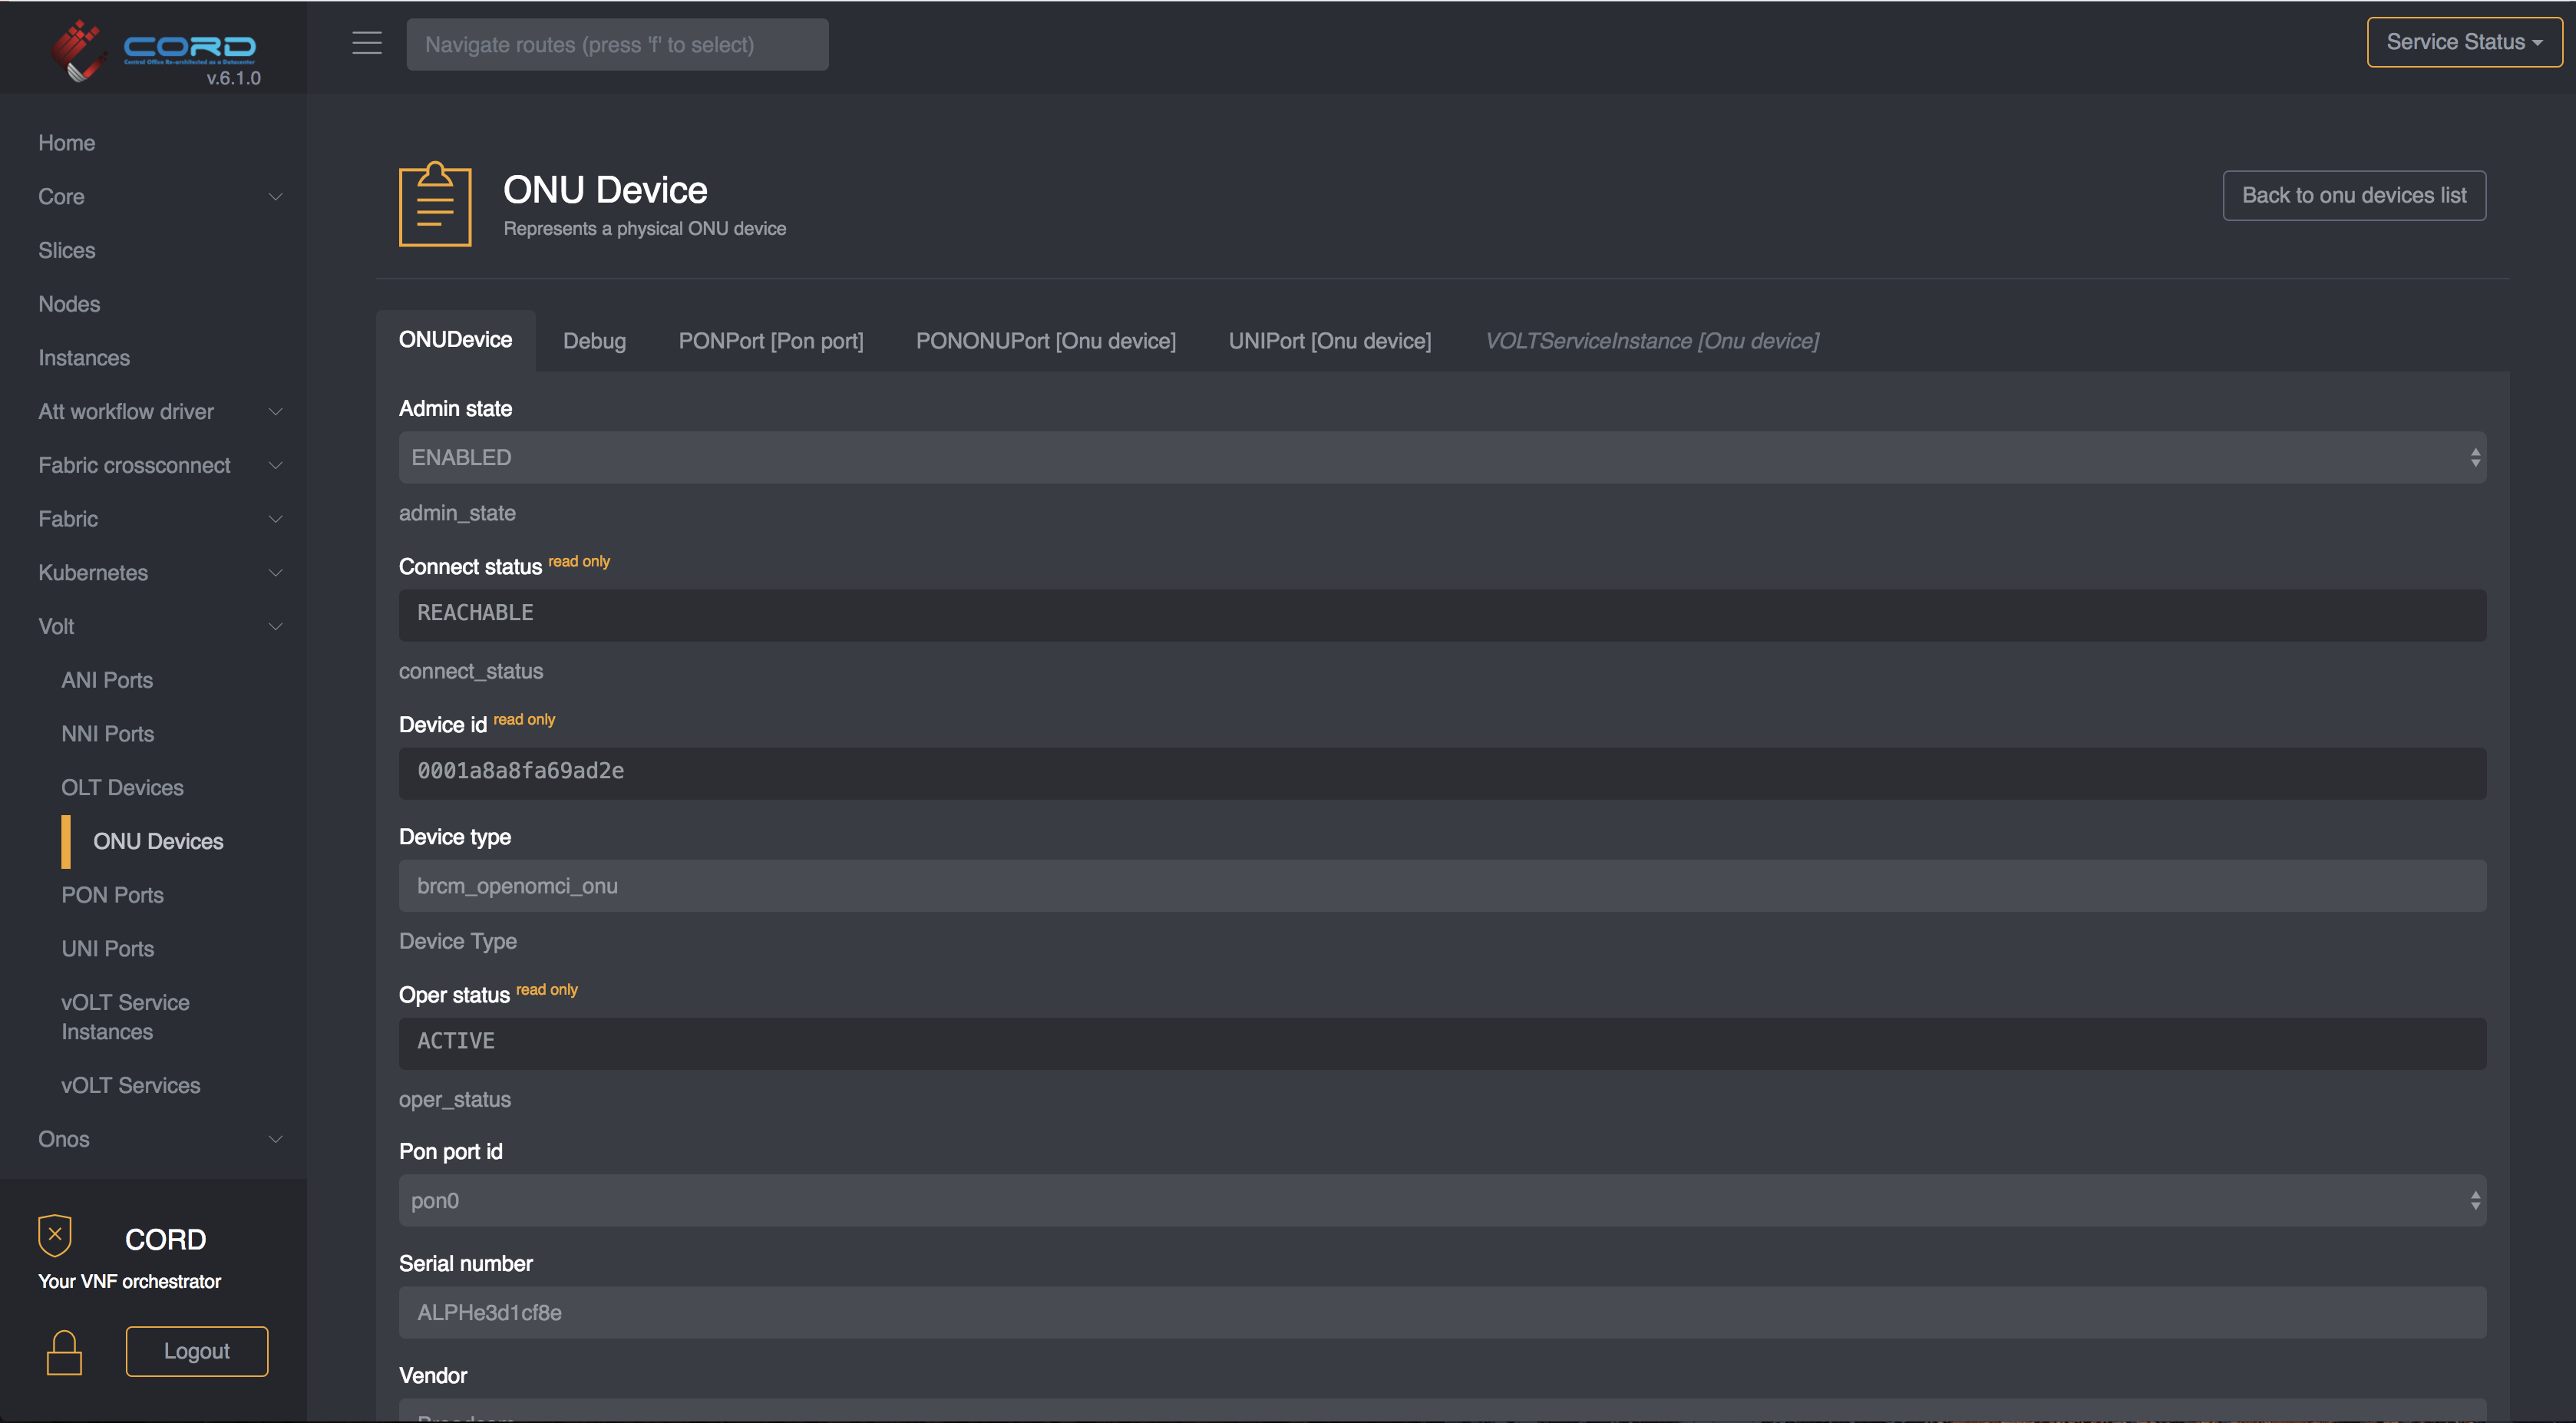The width and height of the screenshot is (2576, 1423).
Task: Click the Att workflow driver label
Action: (x=126, y=412)
